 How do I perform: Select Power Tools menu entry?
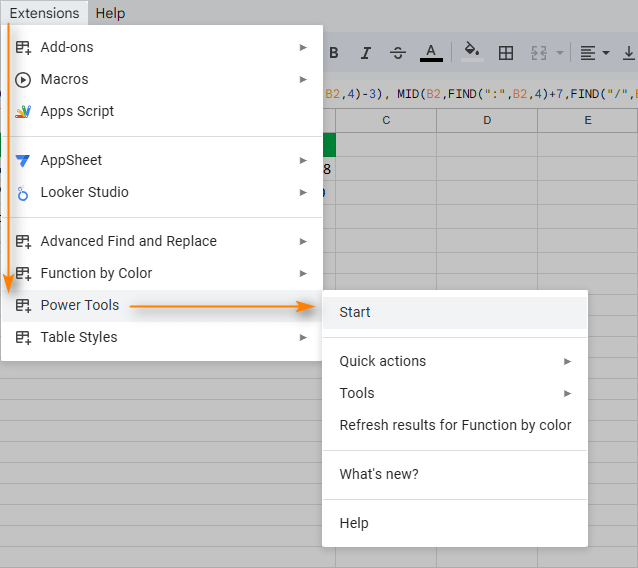tap(162, 305)
